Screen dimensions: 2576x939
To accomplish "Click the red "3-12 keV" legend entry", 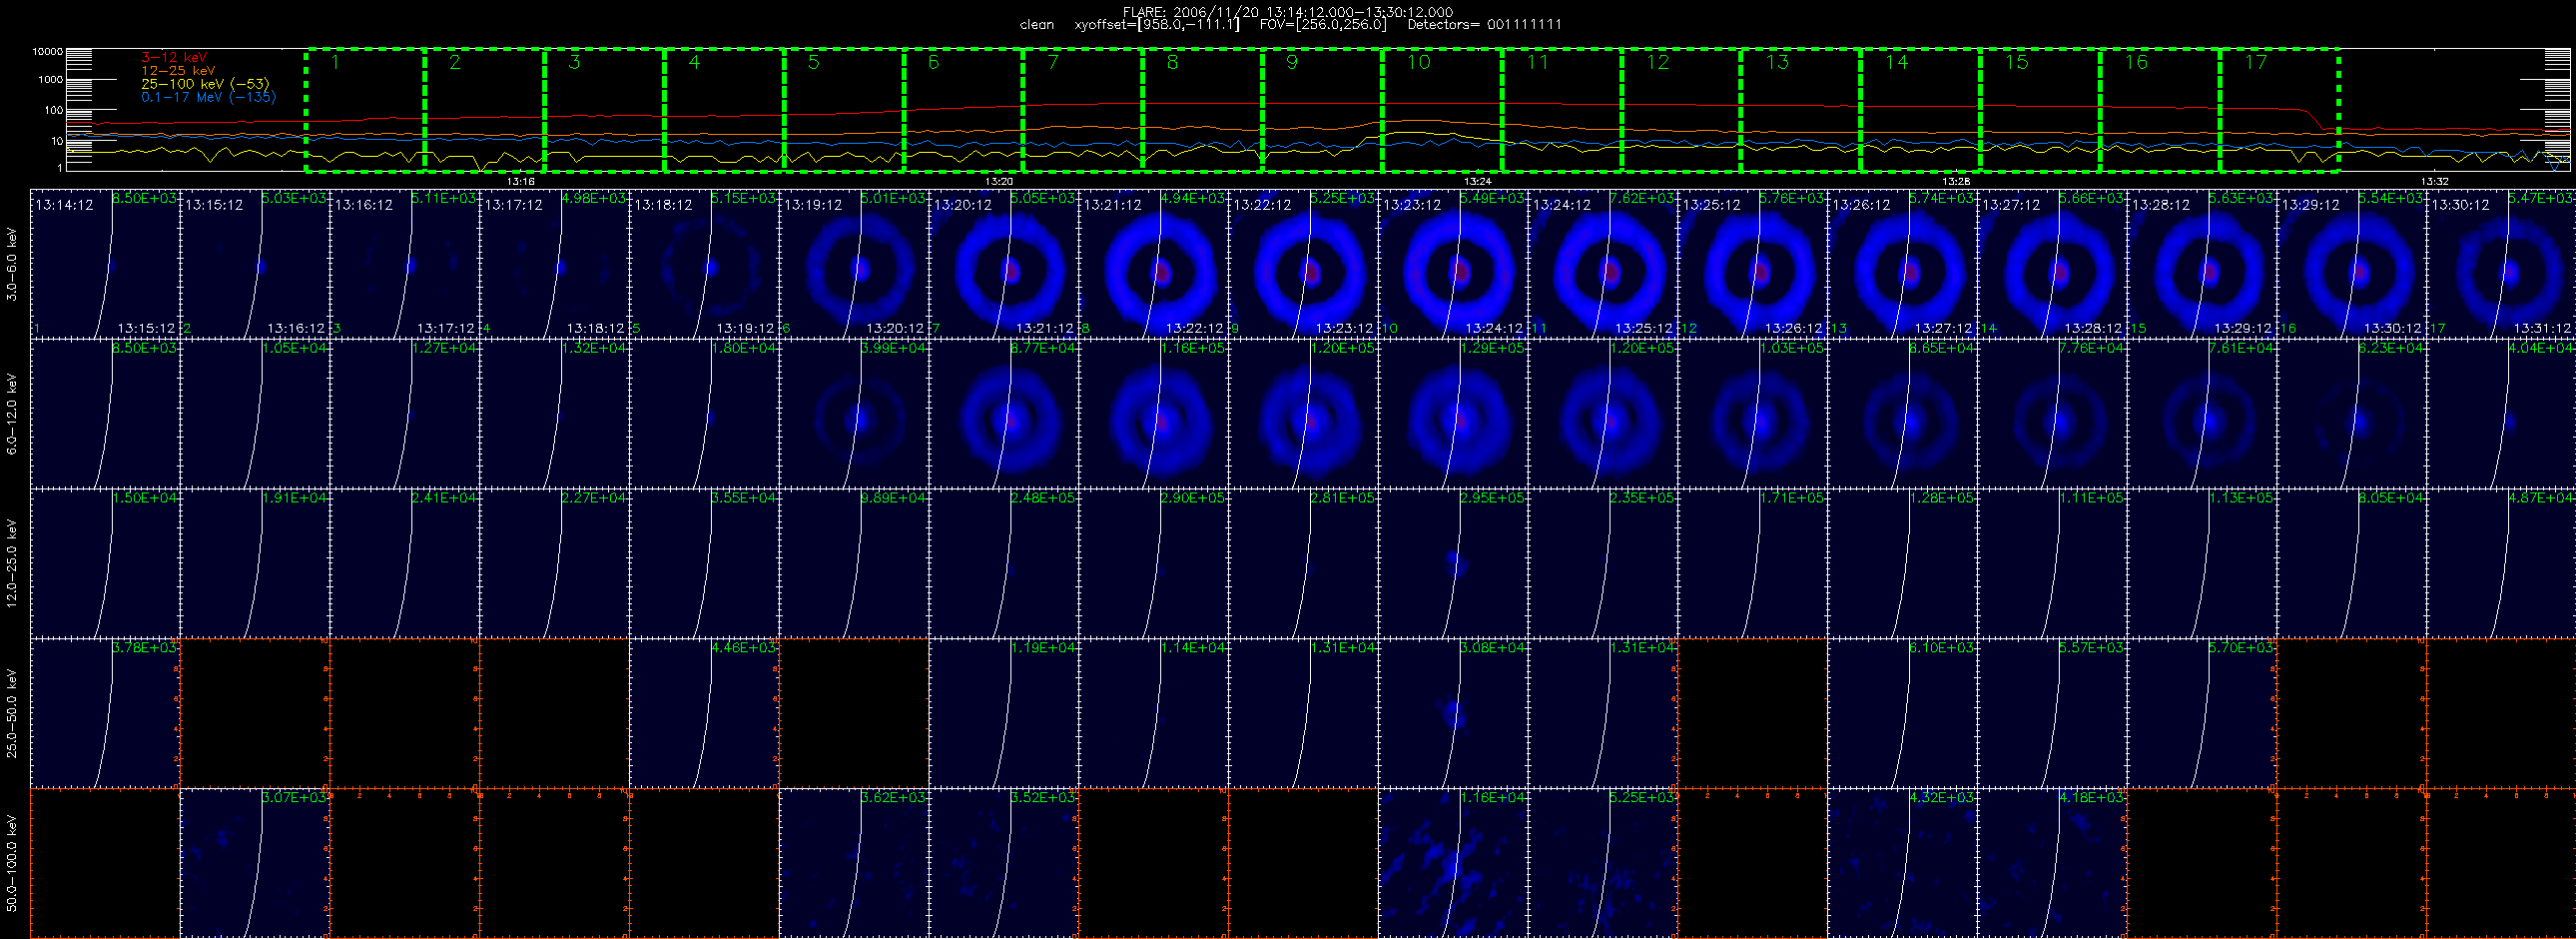I will [x=174, y=58].
